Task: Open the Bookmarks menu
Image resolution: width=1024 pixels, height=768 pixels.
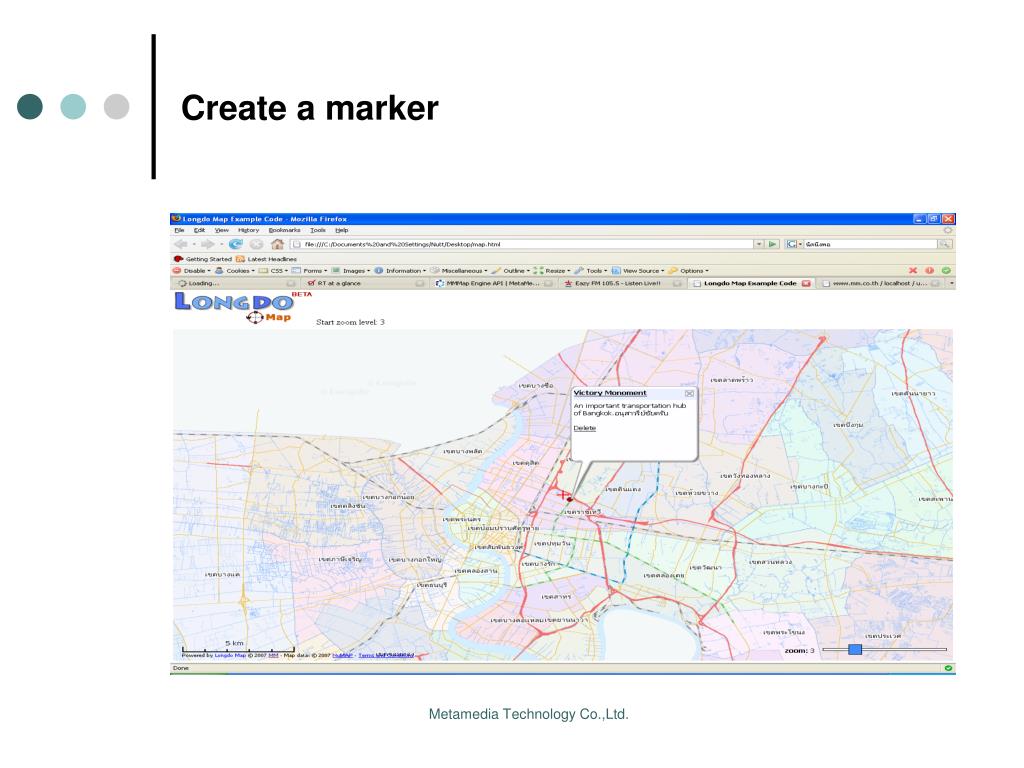Action: coord(285,231)
